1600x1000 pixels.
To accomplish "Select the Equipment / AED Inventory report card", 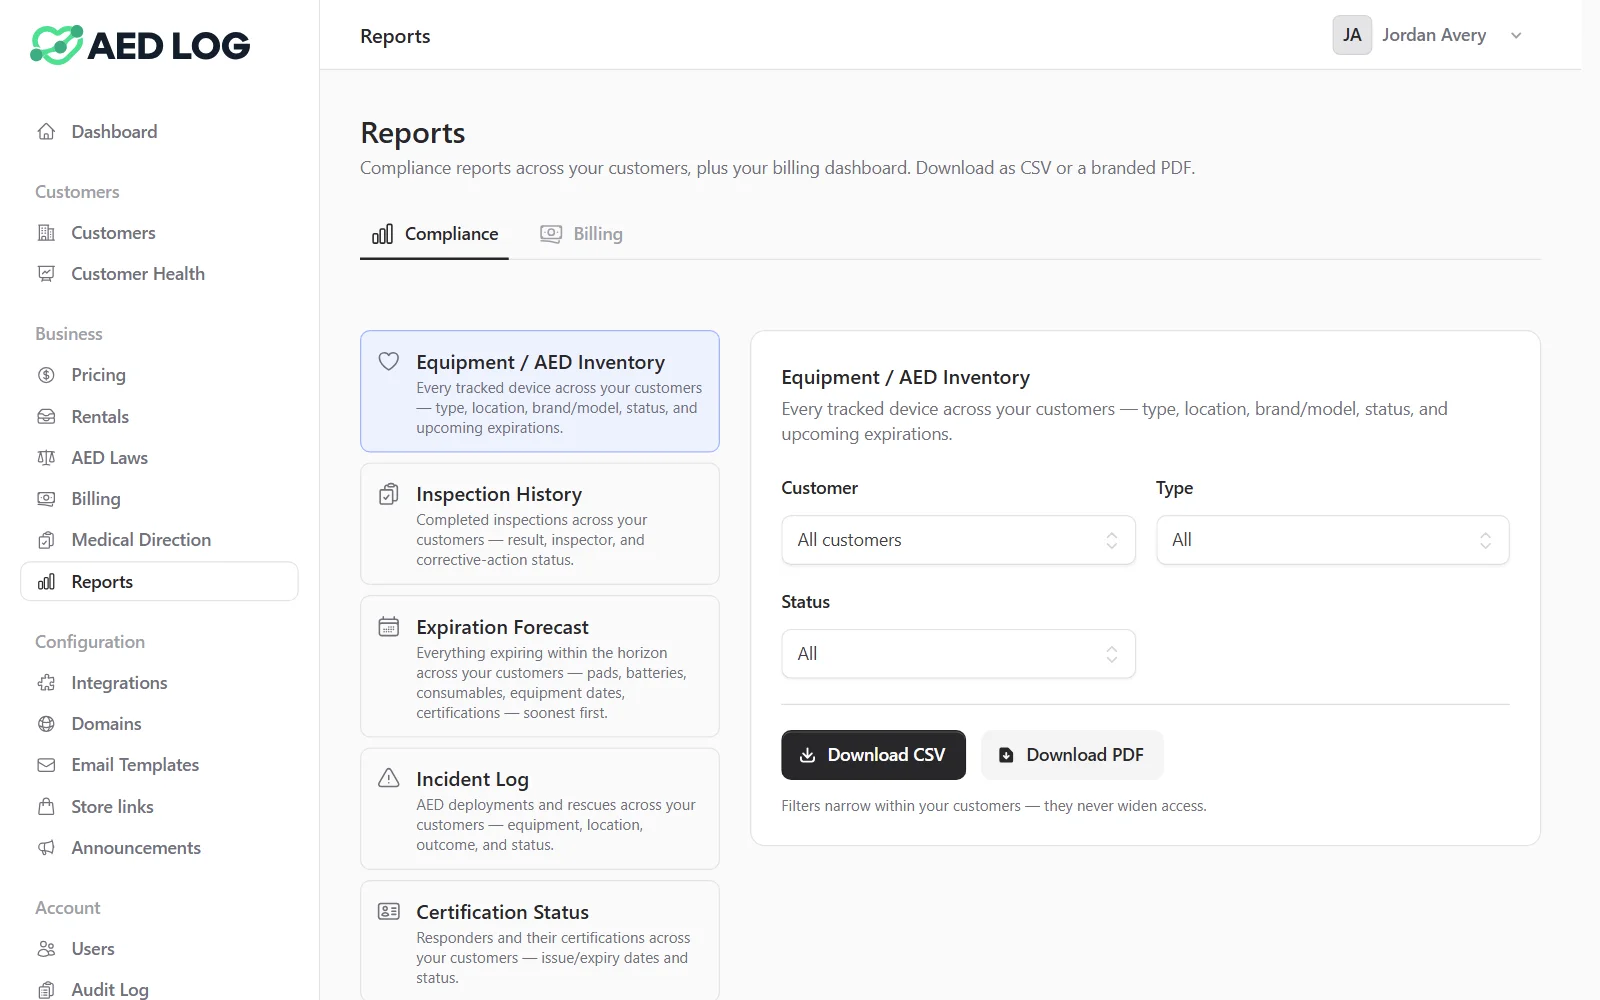I will point(540,391).
